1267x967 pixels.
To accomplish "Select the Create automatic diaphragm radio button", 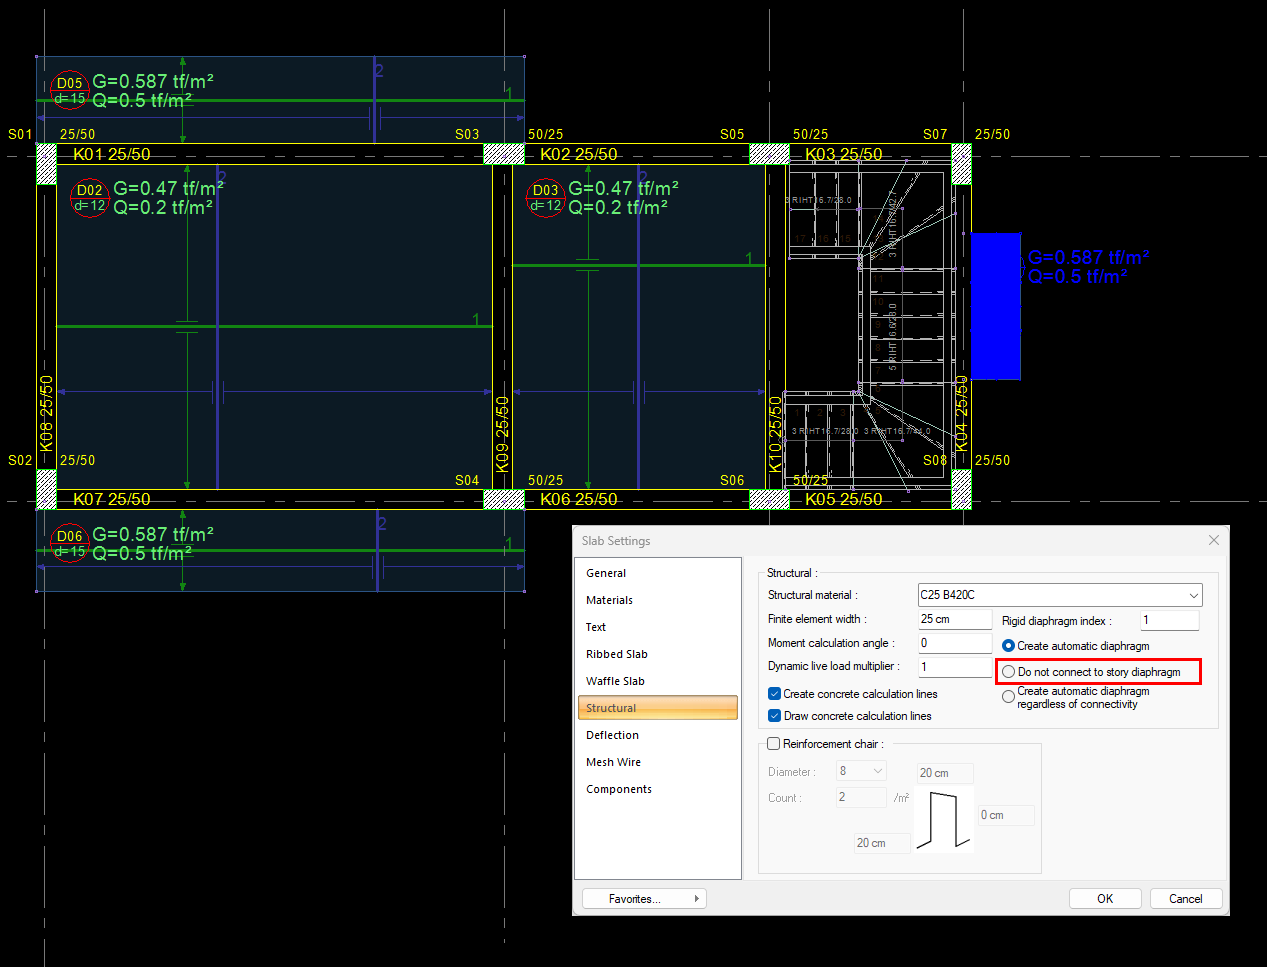I will point(1008,646).
